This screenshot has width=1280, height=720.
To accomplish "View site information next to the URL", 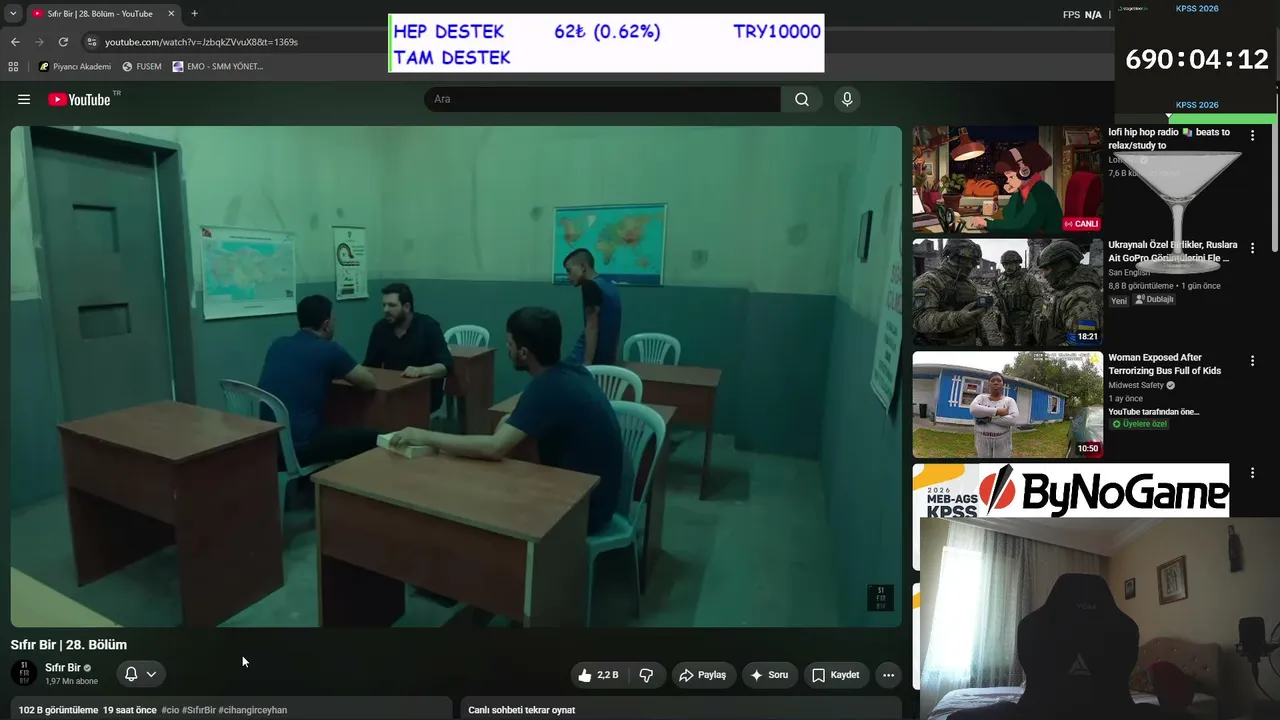I will coord(92,42).
